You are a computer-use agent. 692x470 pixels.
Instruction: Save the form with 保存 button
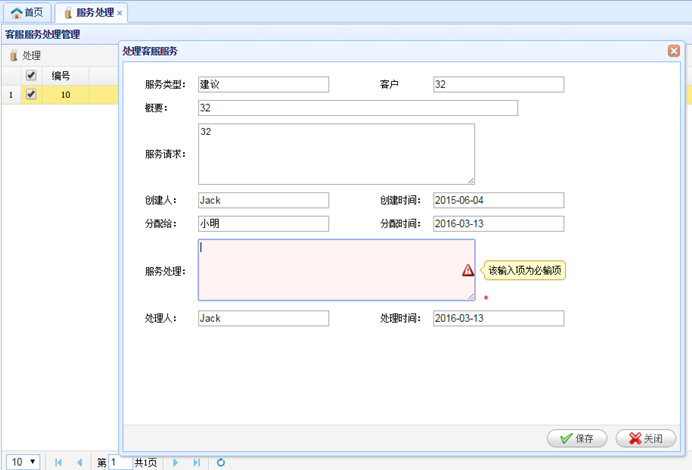pyautogui.click(x=577, y=438)
